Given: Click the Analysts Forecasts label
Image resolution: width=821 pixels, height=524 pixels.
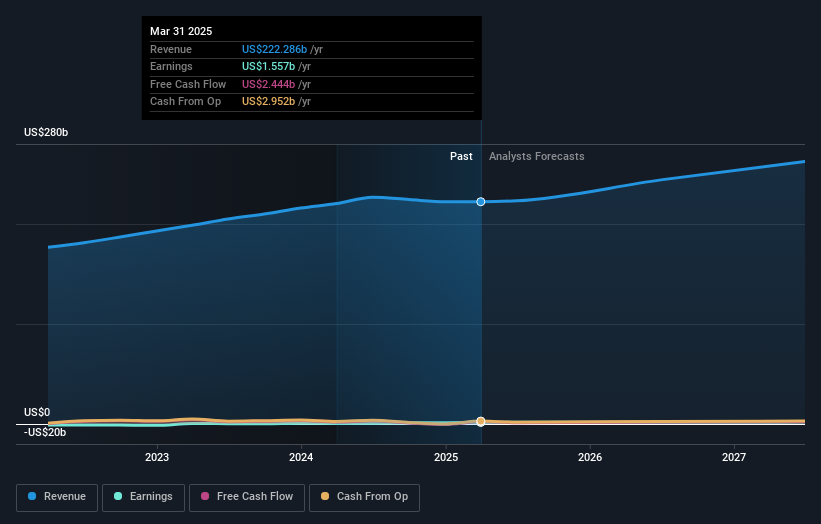Looking at the screenshot, I should [537, 156].
